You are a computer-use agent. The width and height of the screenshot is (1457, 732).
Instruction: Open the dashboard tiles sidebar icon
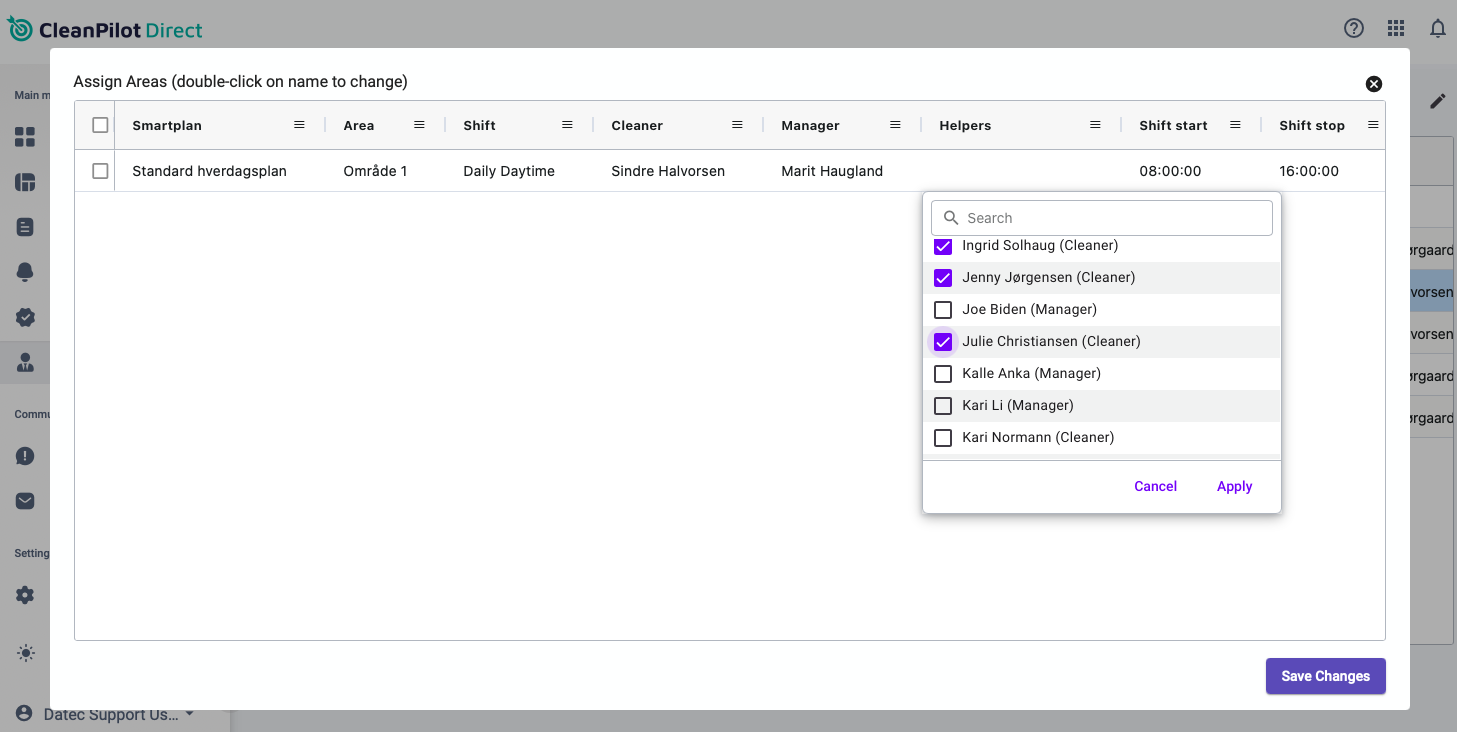(x=25, y=137)
